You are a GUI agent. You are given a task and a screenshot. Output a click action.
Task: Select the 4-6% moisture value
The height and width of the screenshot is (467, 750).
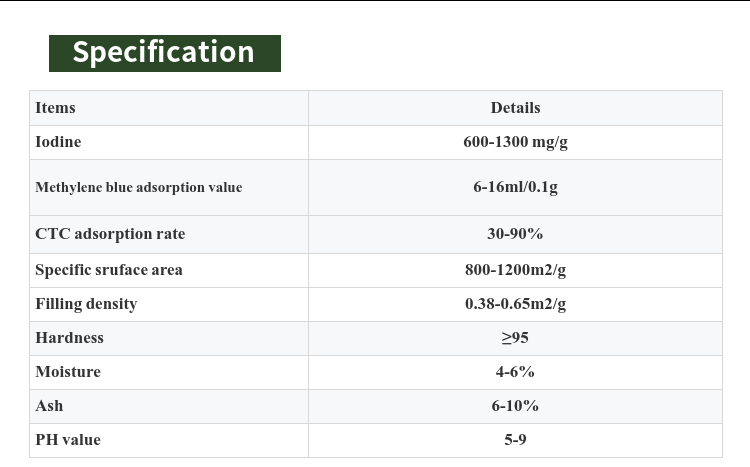[x=515, y=372]
